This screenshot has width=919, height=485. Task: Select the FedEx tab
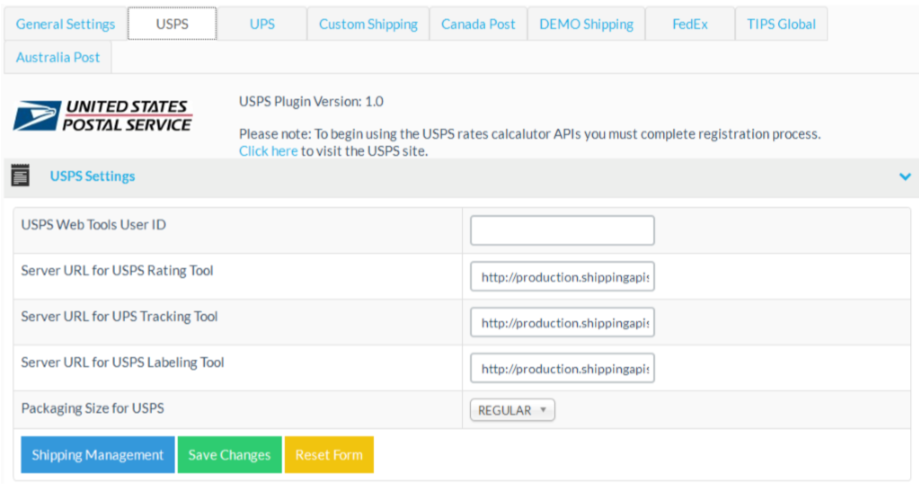pos(690,24)
